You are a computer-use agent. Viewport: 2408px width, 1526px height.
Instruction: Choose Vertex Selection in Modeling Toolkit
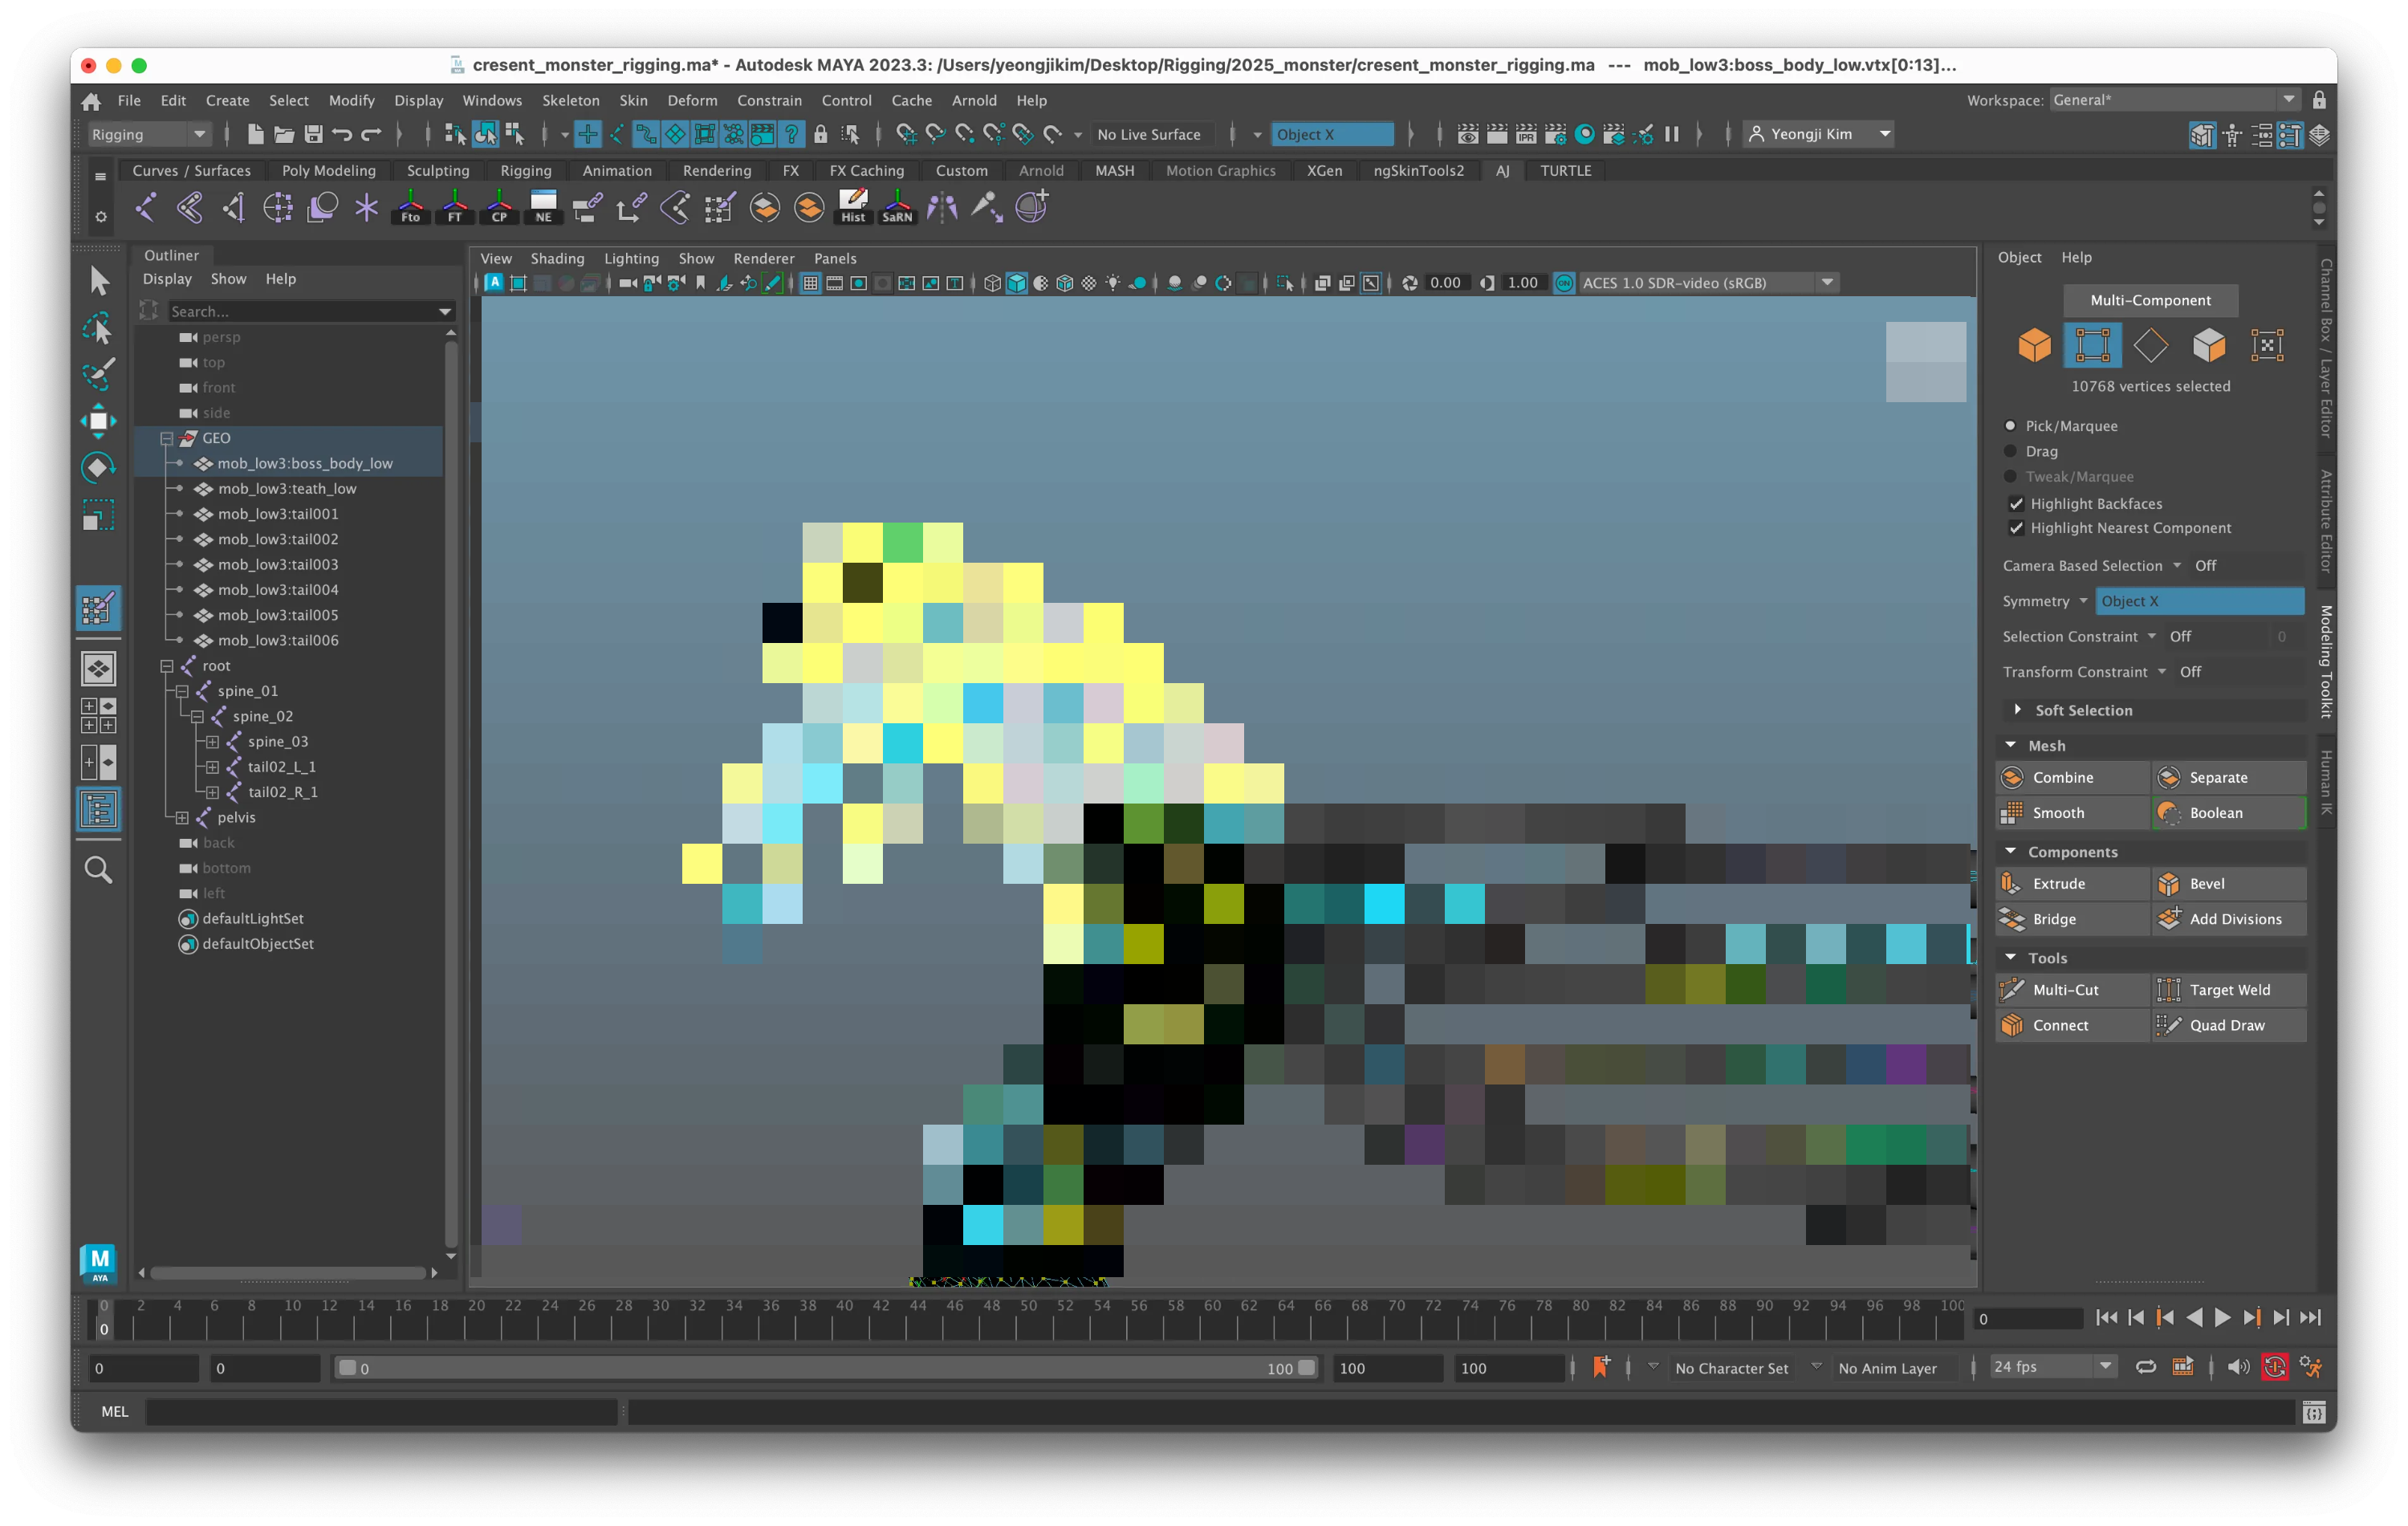click(x=2092, y=346)
